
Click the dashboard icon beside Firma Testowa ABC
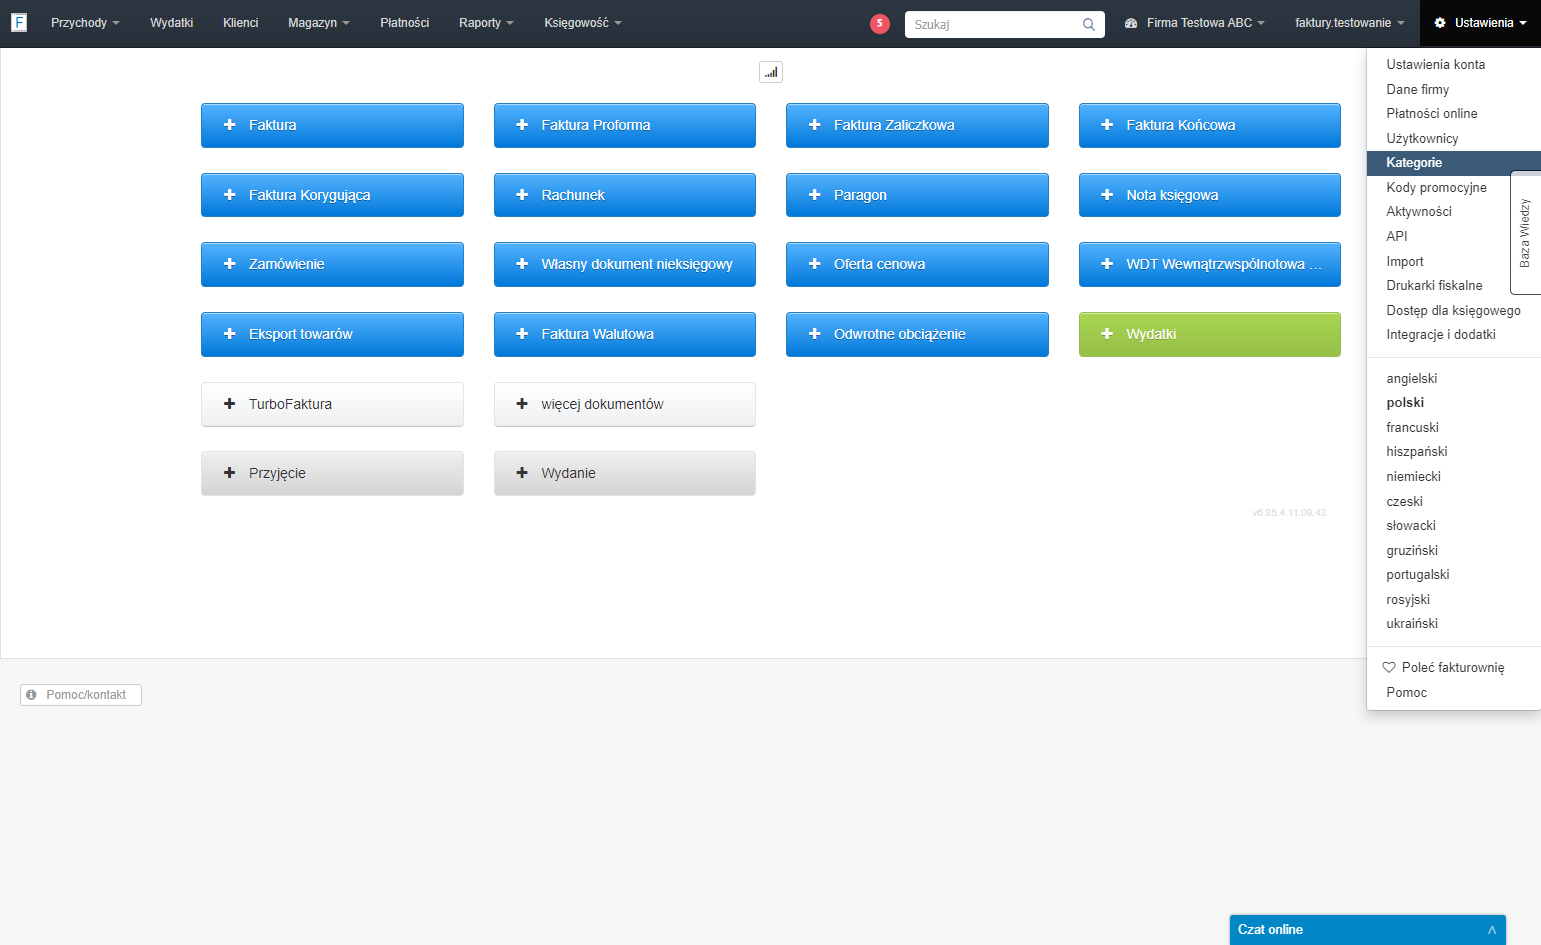pos(1131,23)
